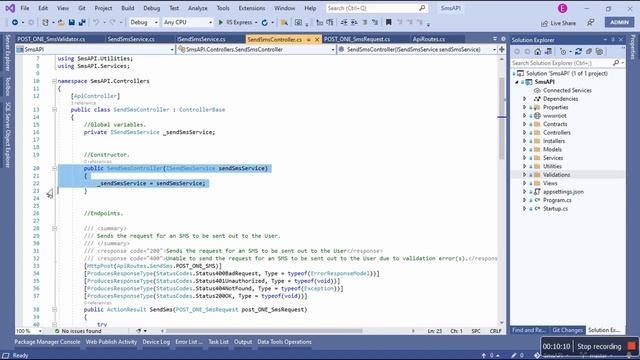Collapse the namespace SmsAPI.Controllers code block
The height and width of the screenshot is (360, 640).
54,81
